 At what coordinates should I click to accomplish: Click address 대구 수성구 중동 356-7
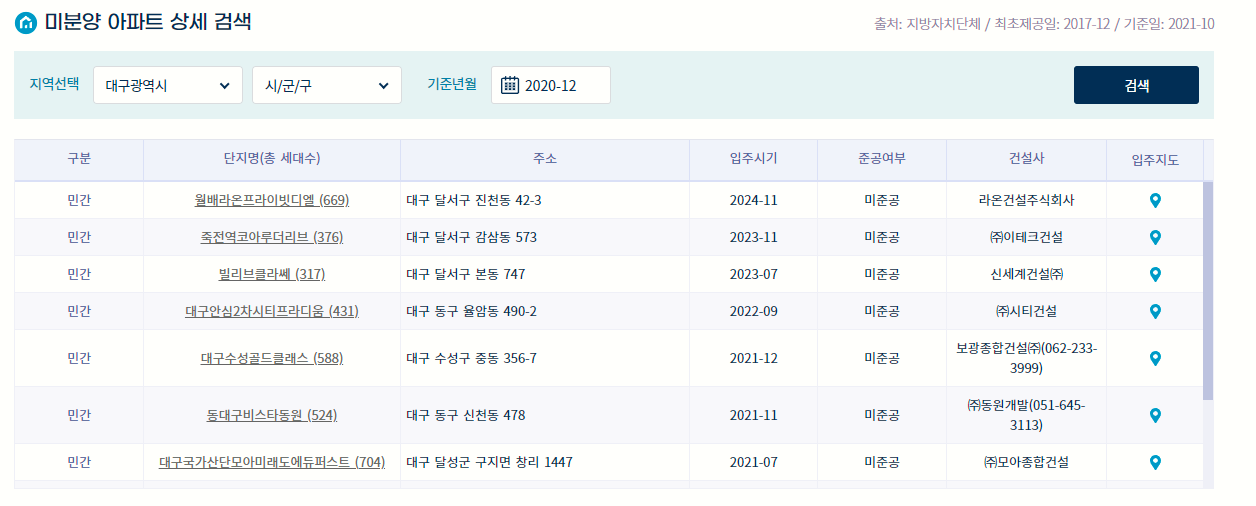click(472, 358)
